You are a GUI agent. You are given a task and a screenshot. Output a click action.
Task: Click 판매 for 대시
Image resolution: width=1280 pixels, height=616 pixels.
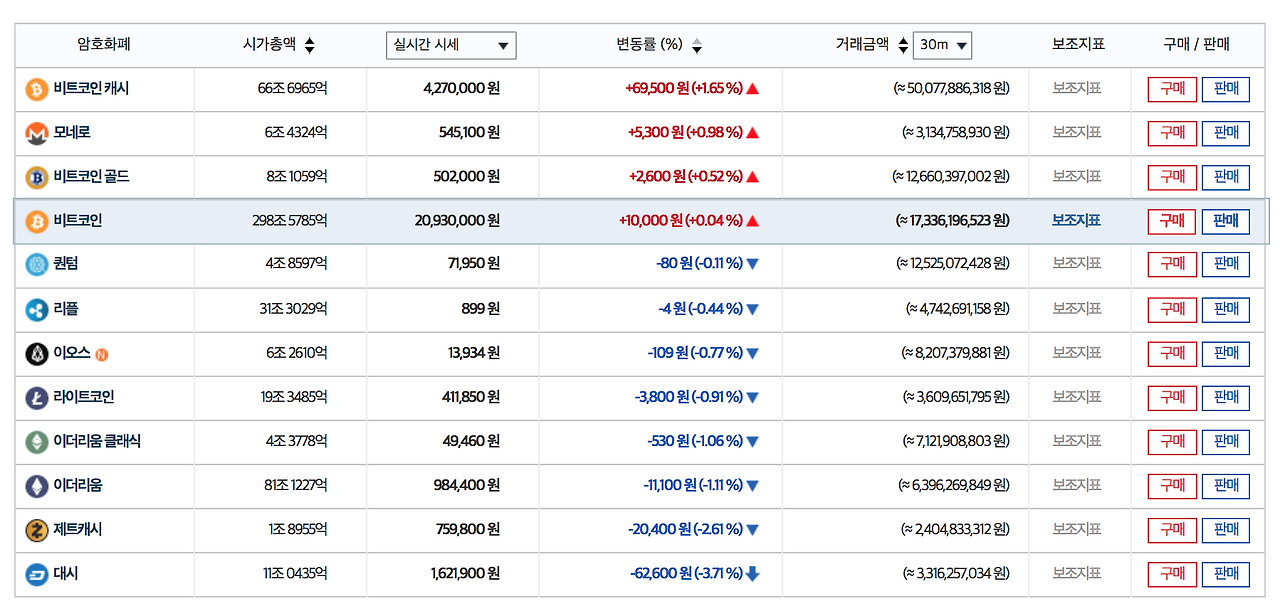(1226, 574)
